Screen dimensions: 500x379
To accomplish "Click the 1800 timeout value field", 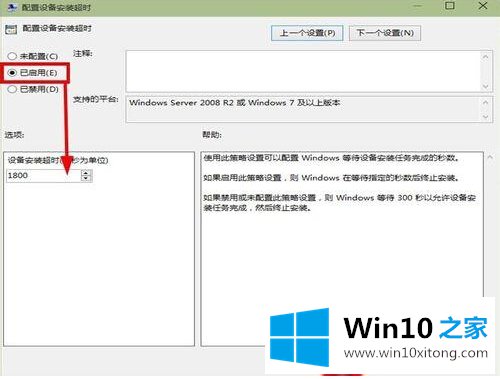I will [x=44, y=175].
